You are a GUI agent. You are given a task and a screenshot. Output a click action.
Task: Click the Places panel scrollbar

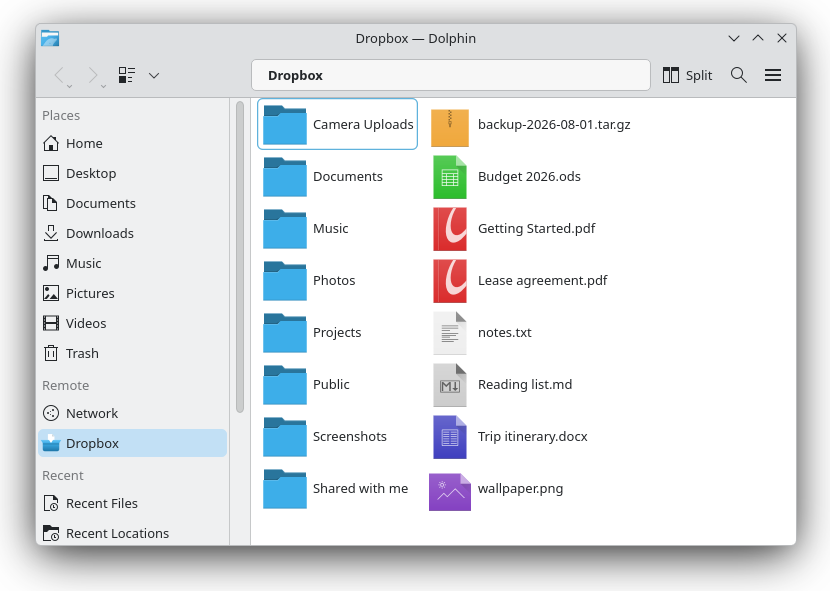(240, 257)
